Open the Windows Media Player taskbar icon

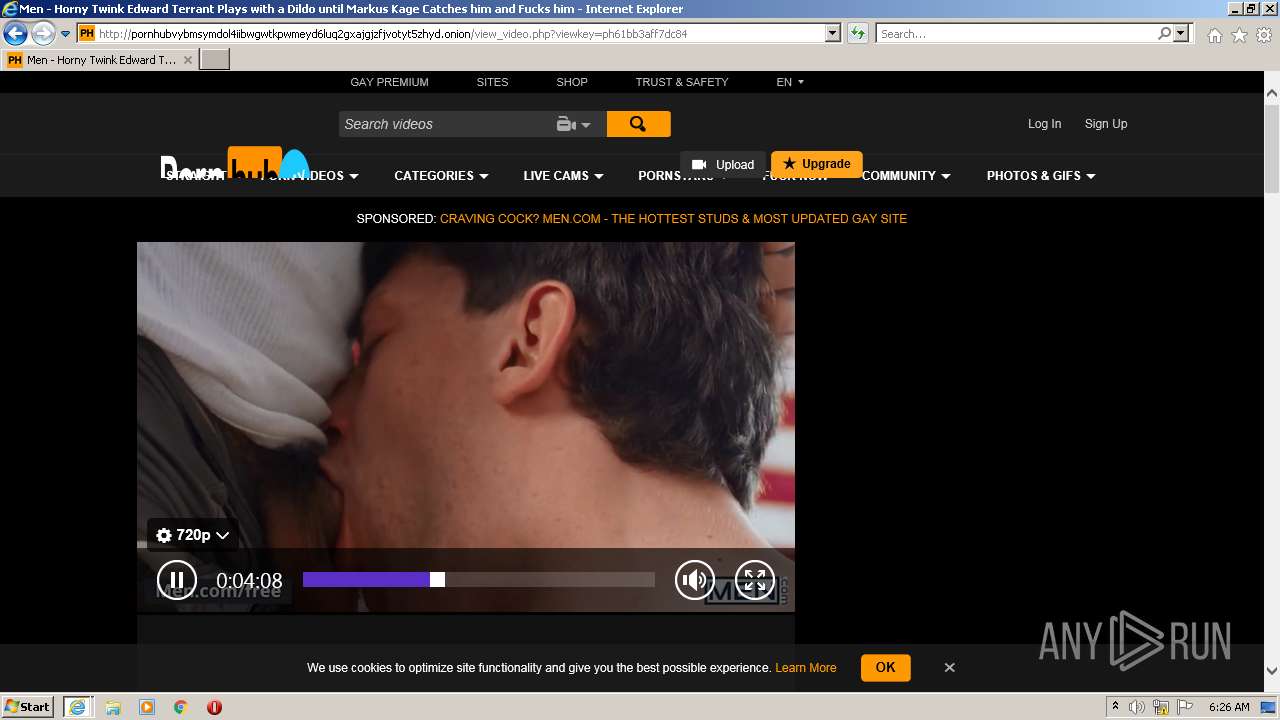click(147, 707)
